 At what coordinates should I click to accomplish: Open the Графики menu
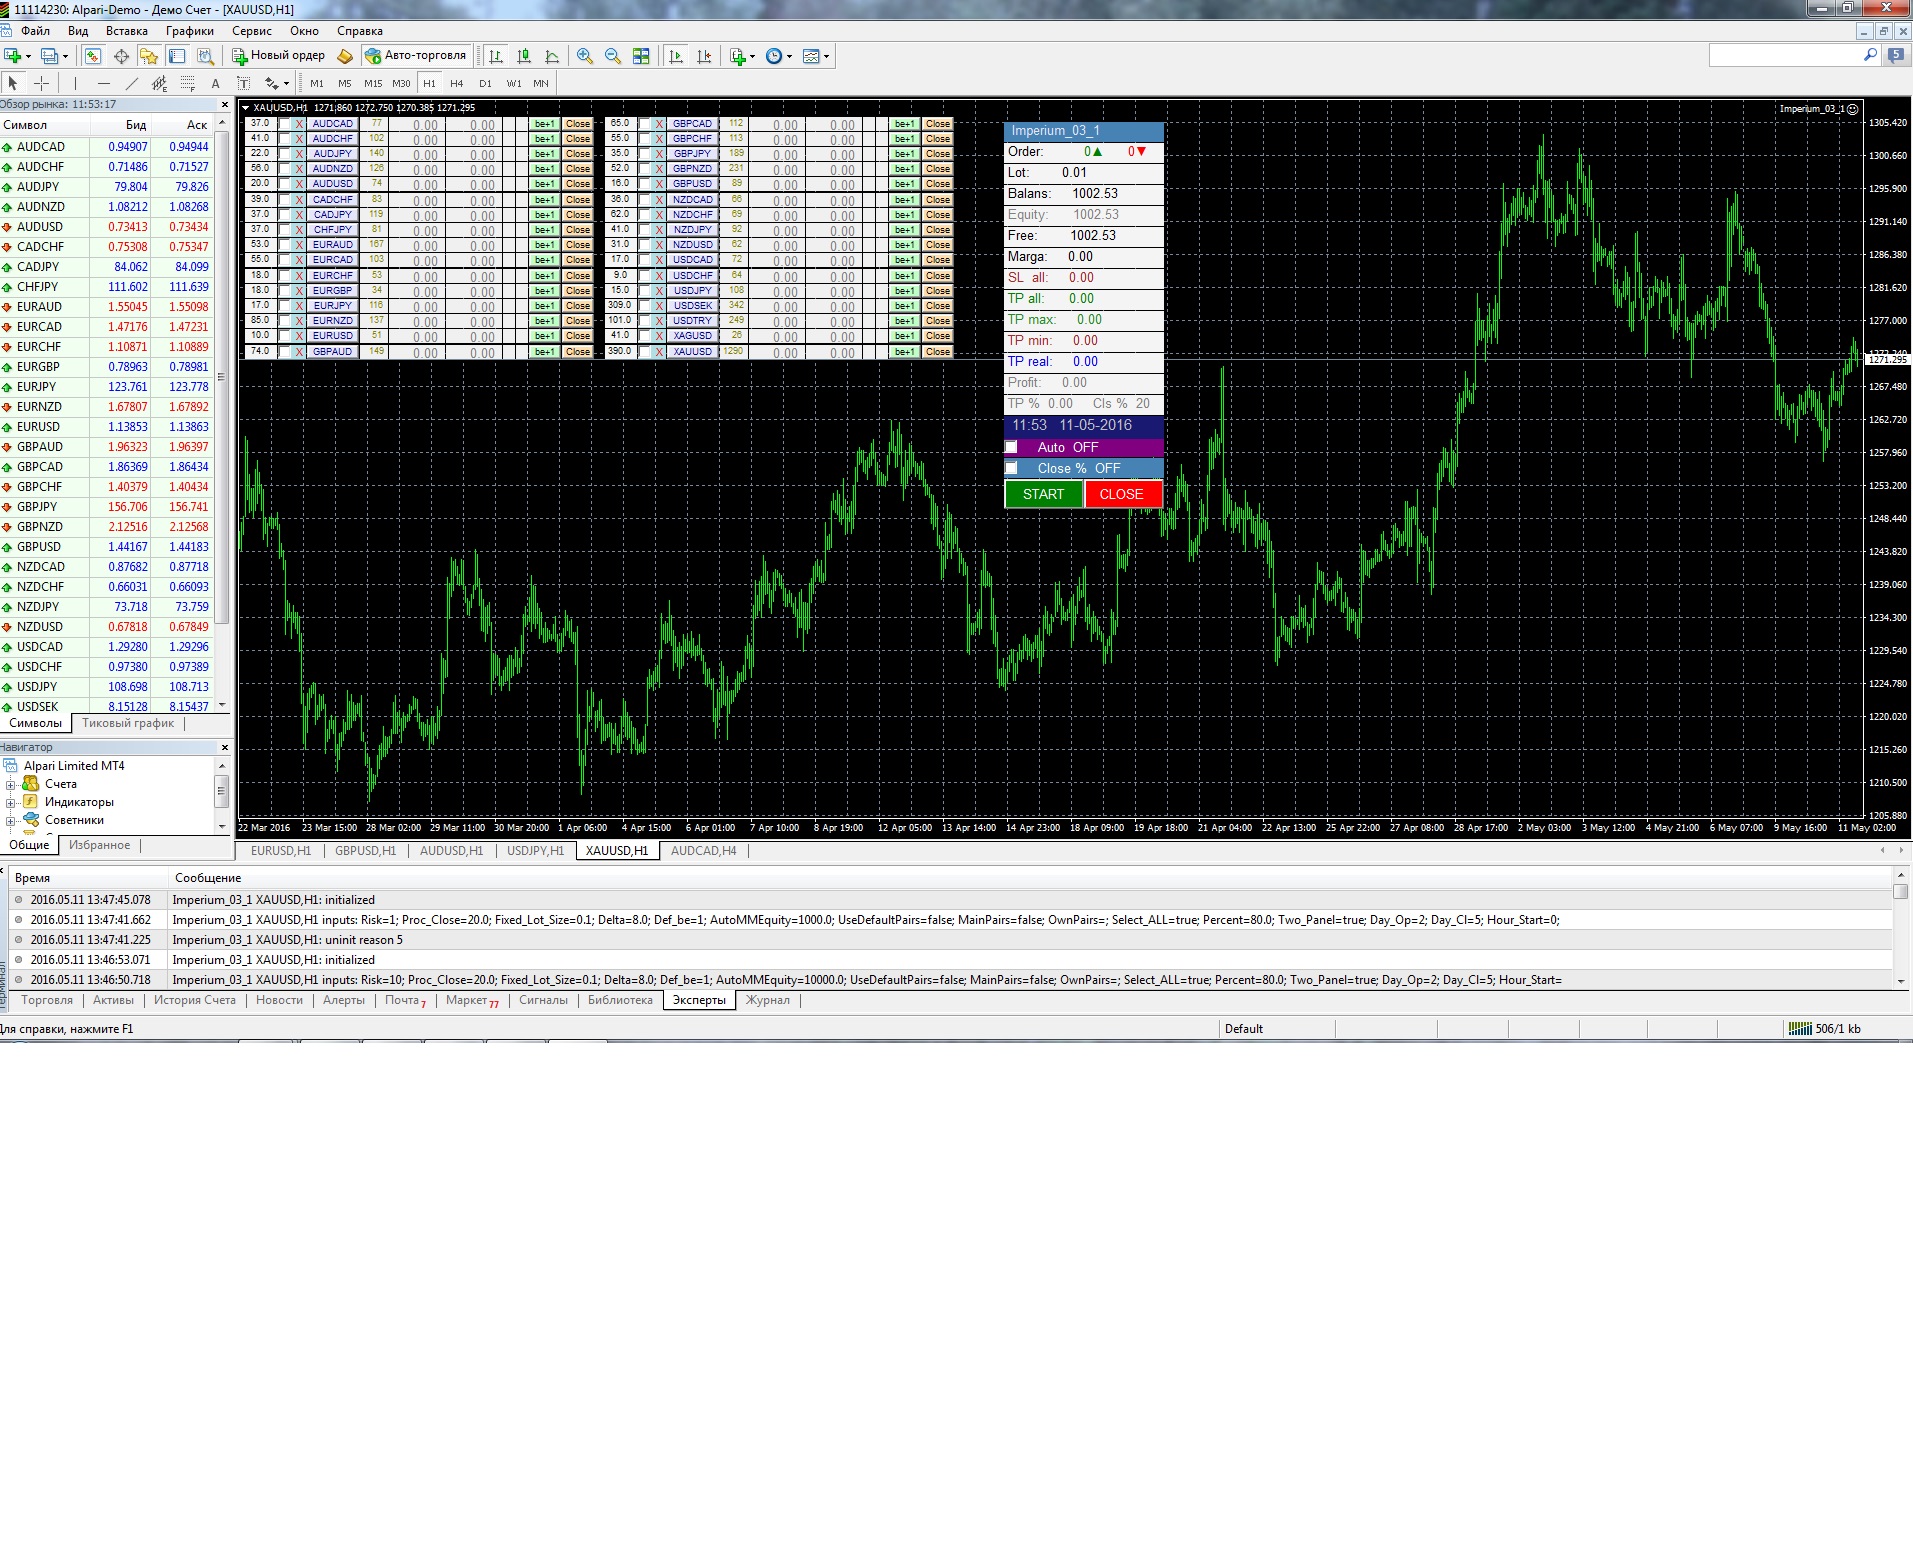[189, 31]
